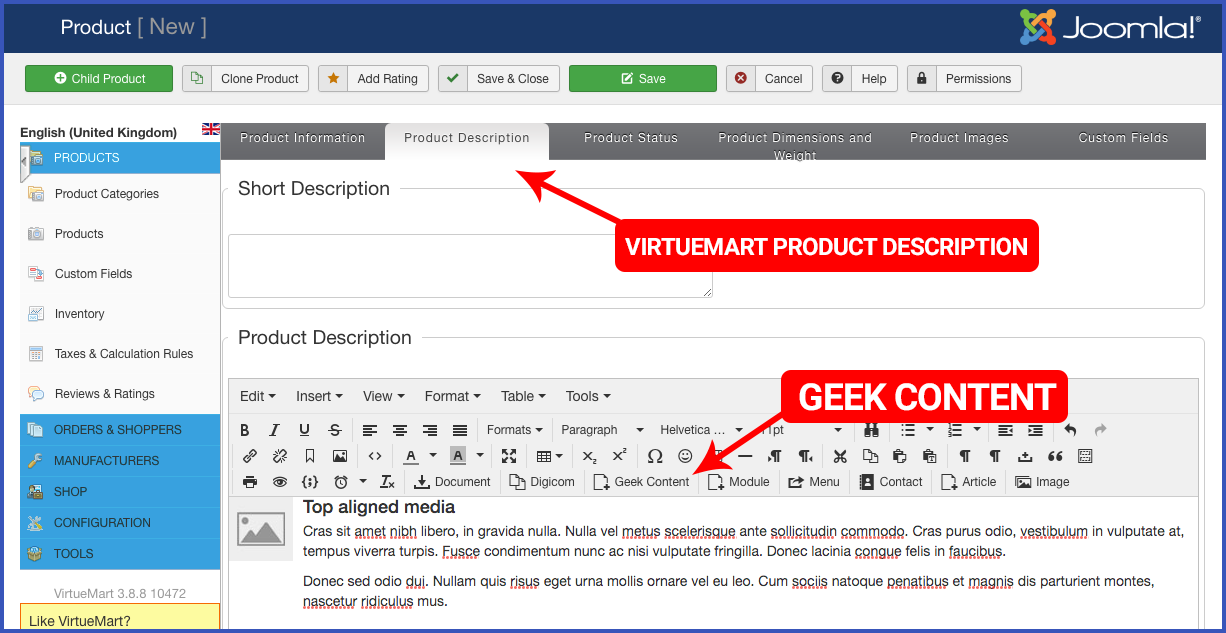
Task: Open the table insert dropdown
Action: click(549, 456)
